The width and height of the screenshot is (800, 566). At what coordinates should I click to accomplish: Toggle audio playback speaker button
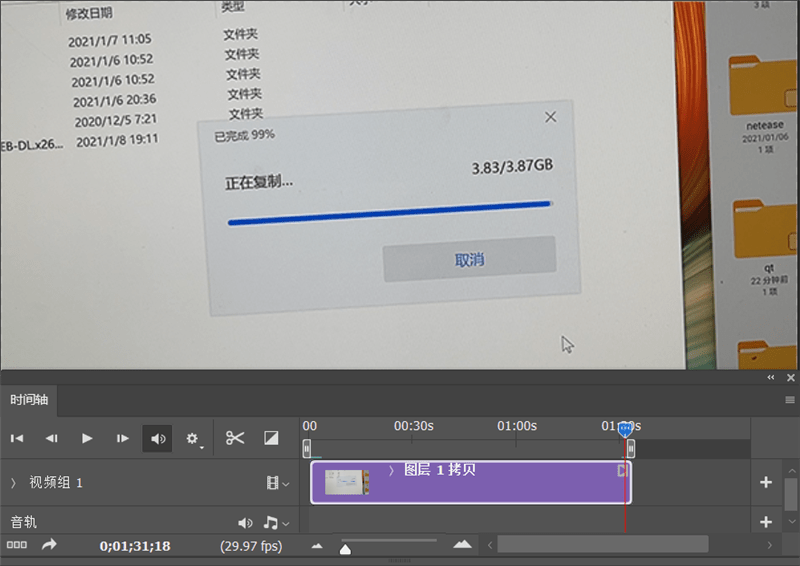pos(157,438)
